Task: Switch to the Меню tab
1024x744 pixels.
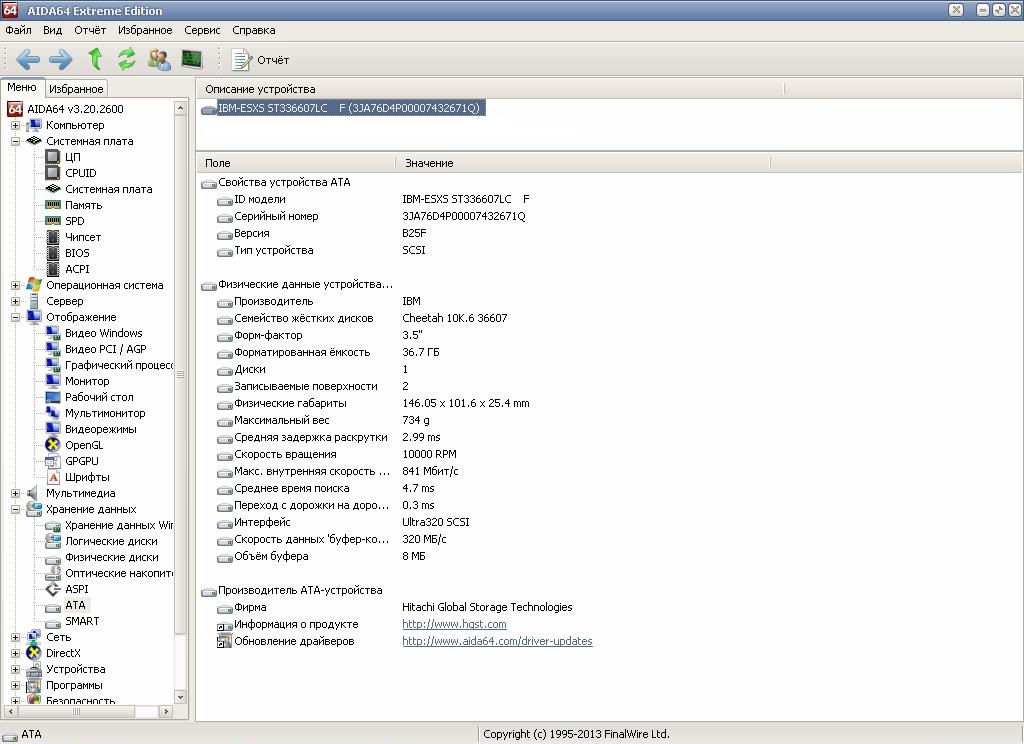Action: [22, 87]
